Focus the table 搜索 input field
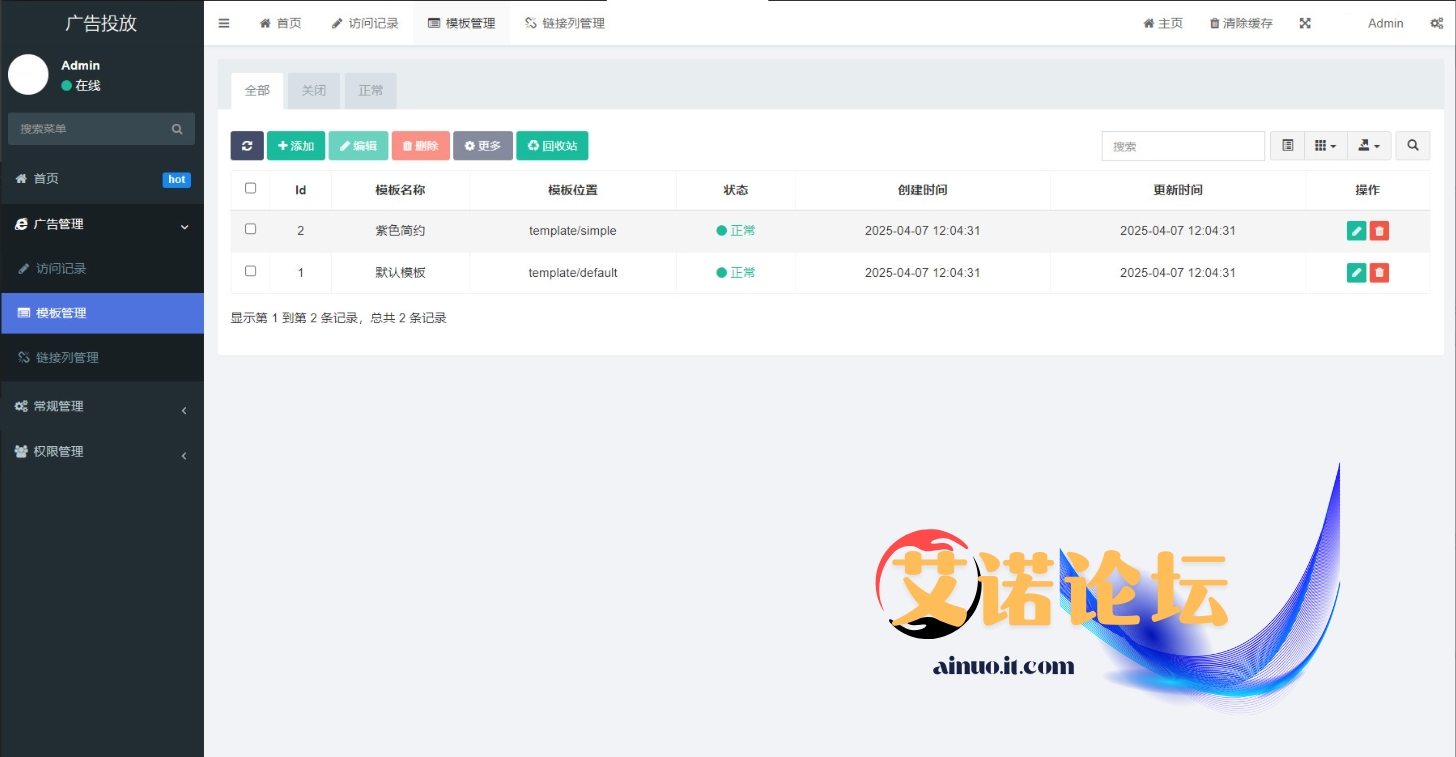Screen dimensions: 1456x757 pos(1183,146)
